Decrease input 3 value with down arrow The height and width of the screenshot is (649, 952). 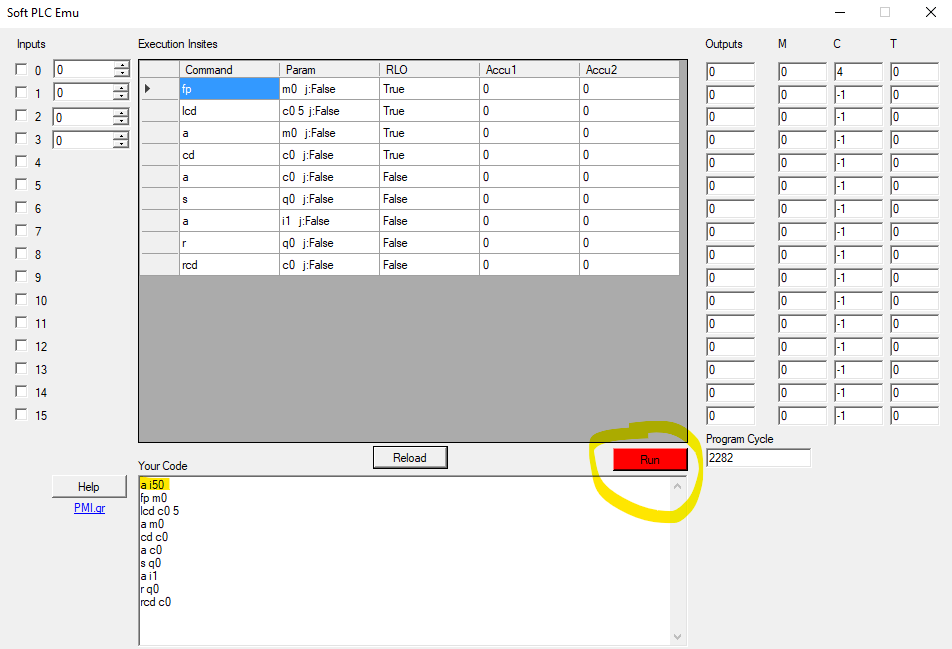click(122, 144)
